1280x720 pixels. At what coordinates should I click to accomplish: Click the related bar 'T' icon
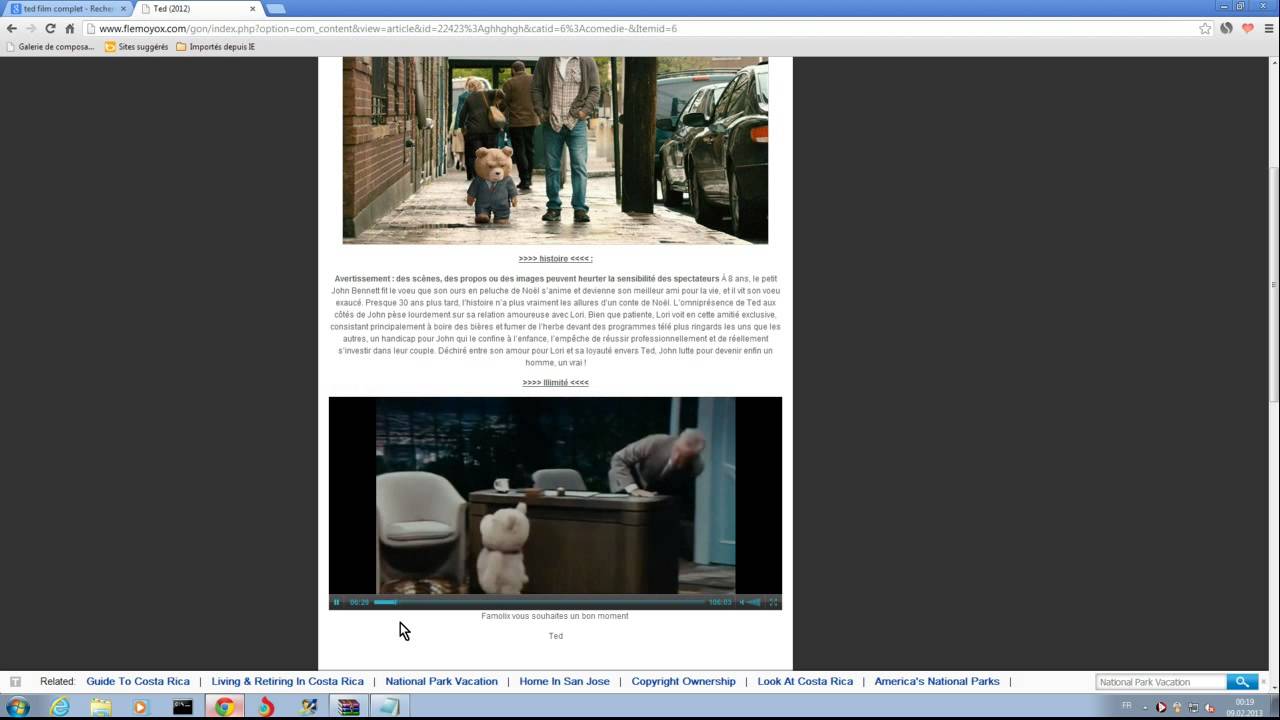click(x=15, y=682)
